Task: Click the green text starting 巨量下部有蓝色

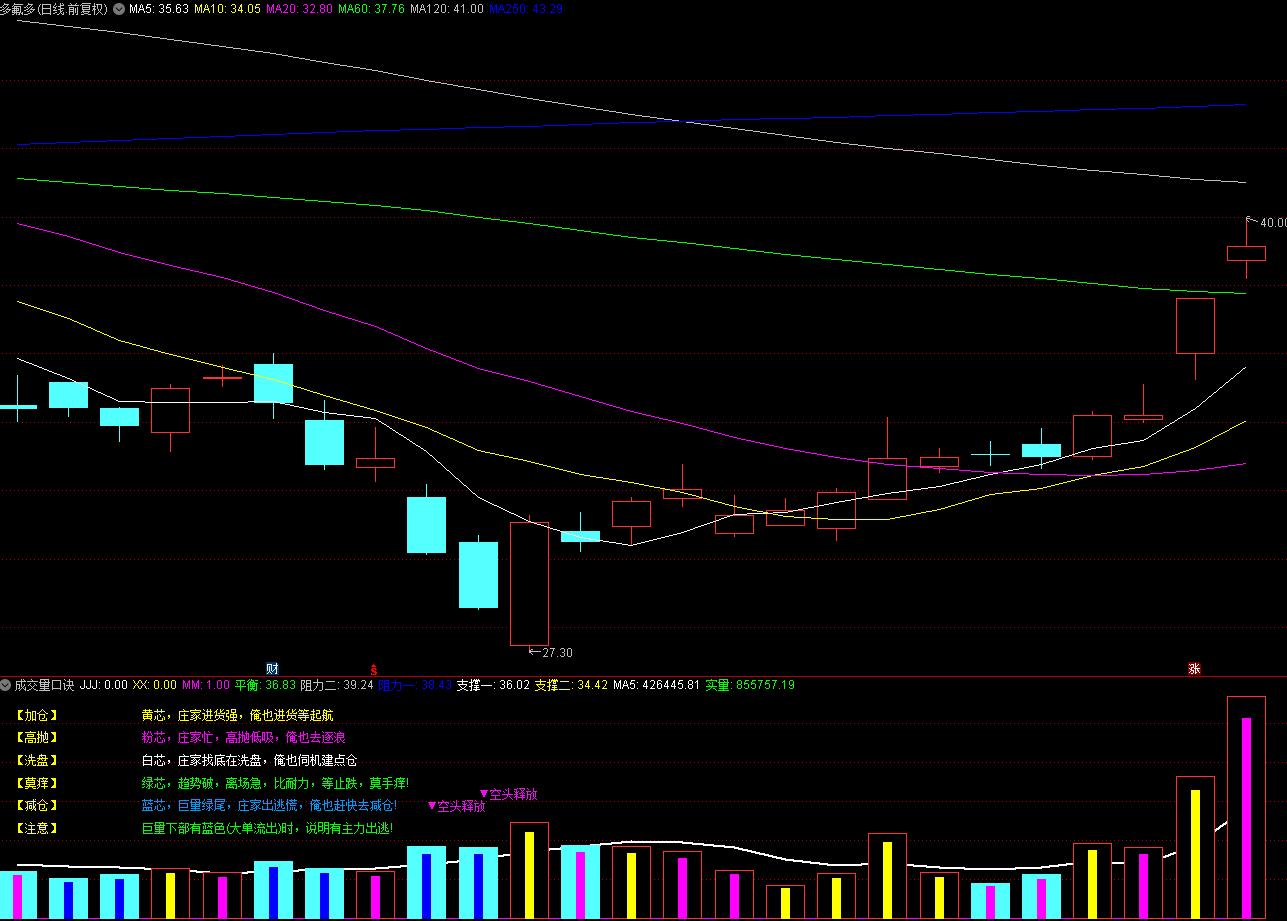Action: point(267,828)
